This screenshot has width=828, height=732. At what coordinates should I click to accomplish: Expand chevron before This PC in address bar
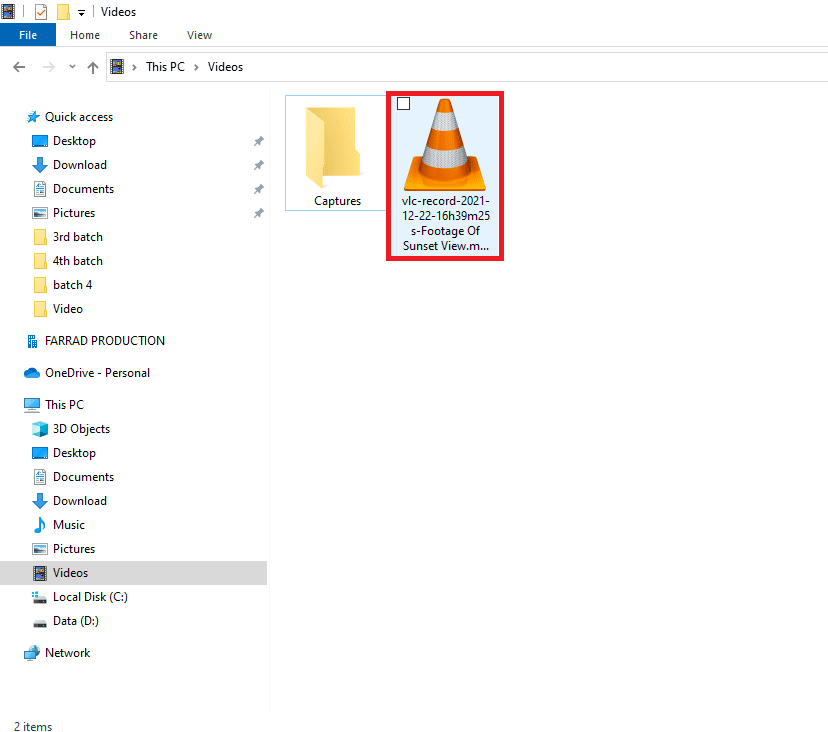pos(134,67)
